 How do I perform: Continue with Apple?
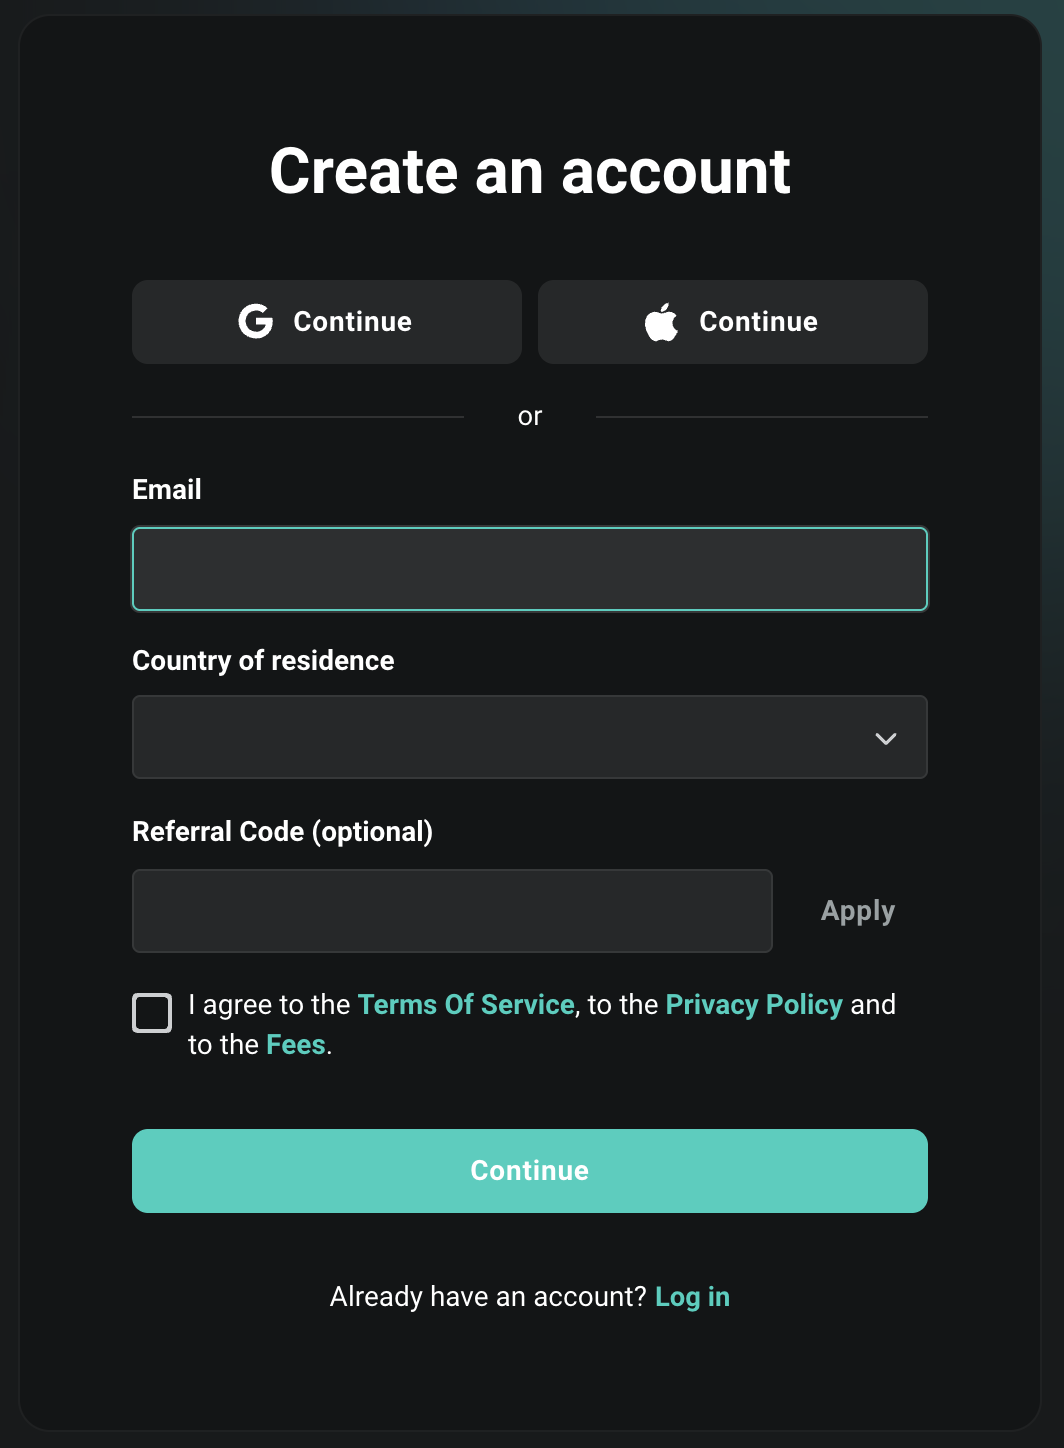click(732, 321)
